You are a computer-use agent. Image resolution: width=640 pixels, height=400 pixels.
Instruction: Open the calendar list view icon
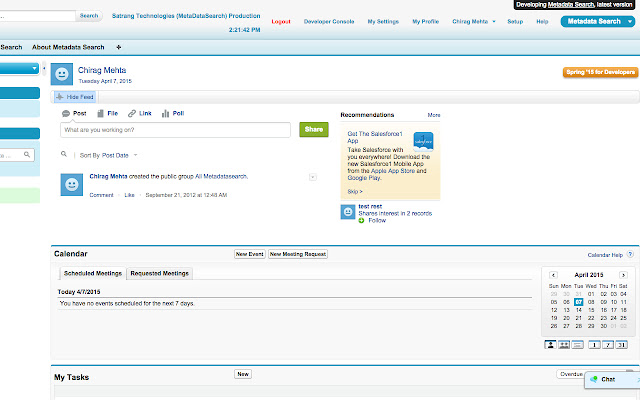578,345
